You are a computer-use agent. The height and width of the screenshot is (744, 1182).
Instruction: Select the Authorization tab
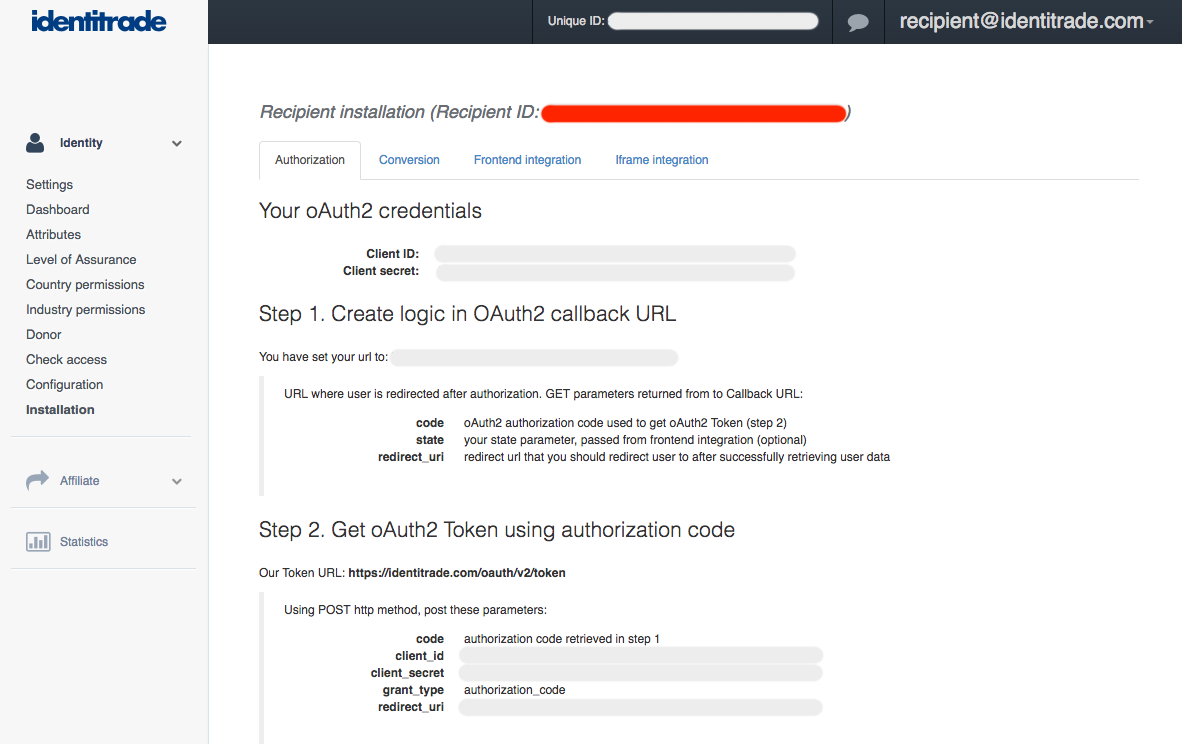(310, 160)
